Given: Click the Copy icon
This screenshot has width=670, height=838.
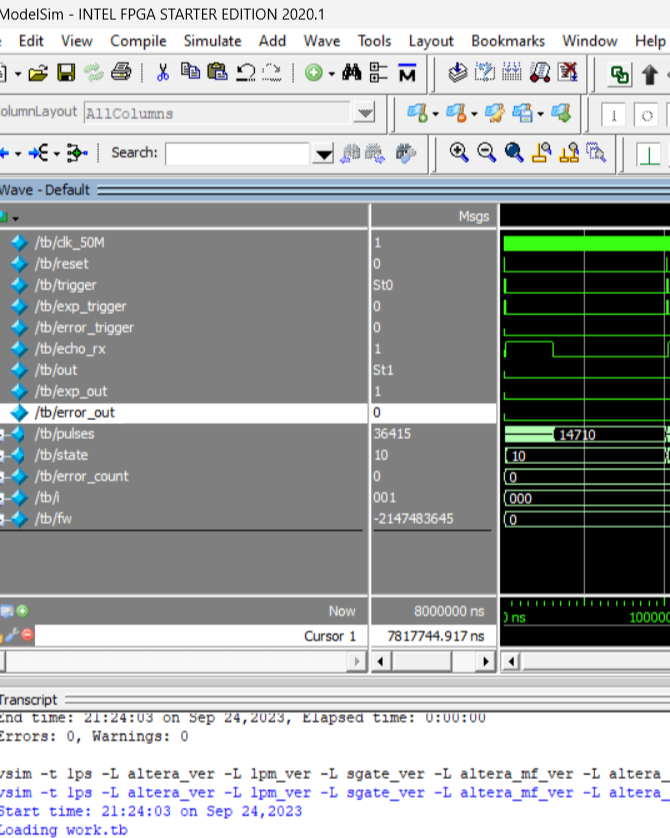Looking at the screenshot, I should pyautogui.click(x=190, y=71).
